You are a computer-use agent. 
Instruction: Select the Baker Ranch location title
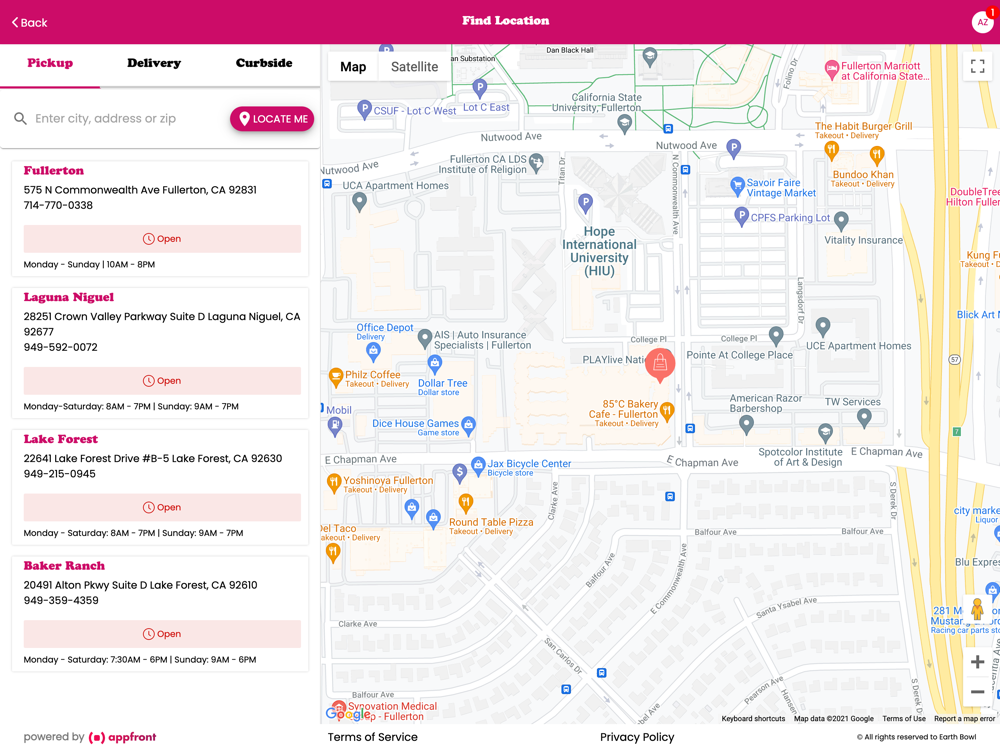click(64, 566)
